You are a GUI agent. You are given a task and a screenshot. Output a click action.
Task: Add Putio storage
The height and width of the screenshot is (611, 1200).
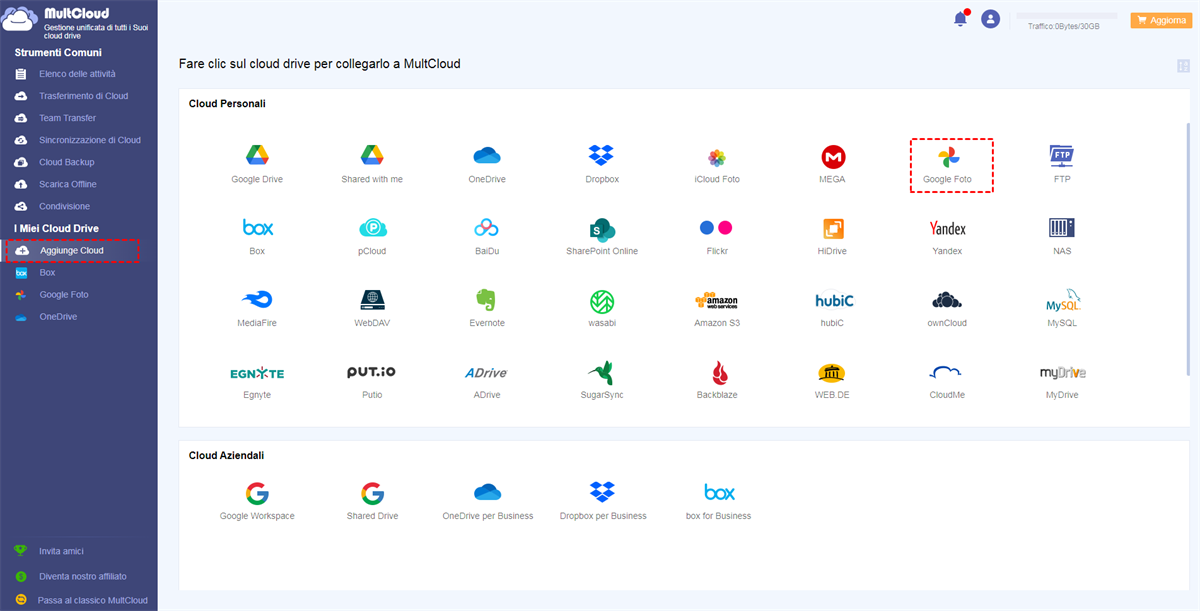click(x=372, y=381)
